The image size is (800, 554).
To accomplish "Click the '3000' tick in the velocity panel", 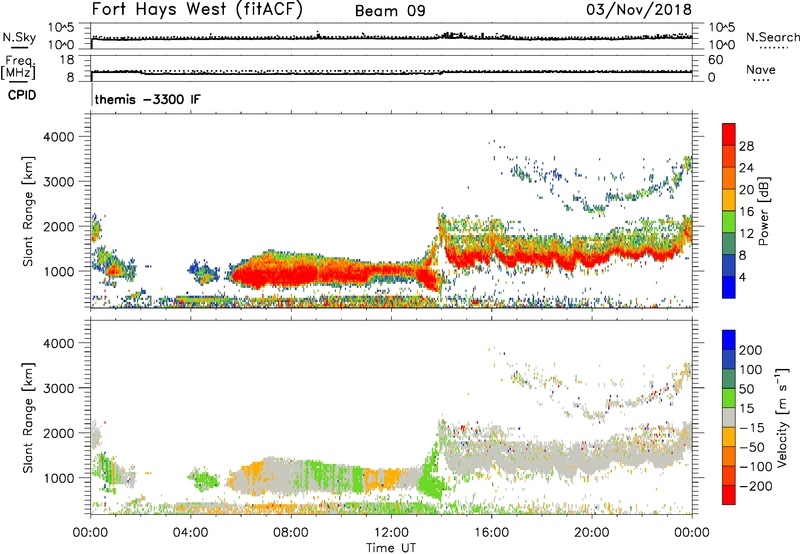I will click(x=59, y=388).
